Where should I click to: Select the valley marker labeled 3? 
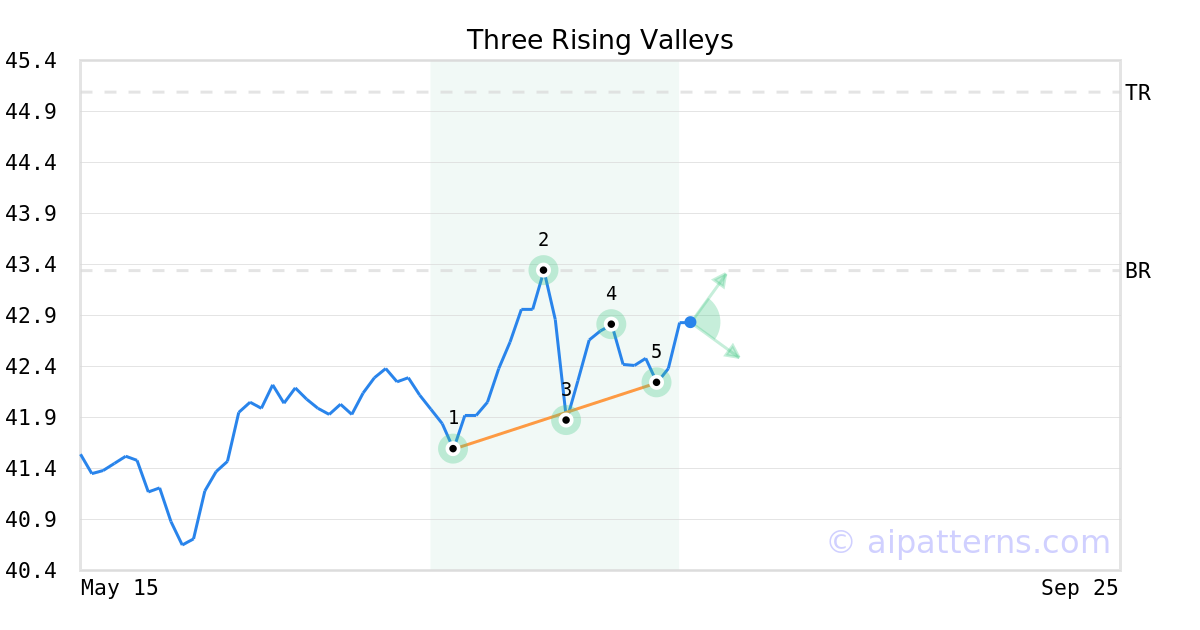tap(566, 420)
